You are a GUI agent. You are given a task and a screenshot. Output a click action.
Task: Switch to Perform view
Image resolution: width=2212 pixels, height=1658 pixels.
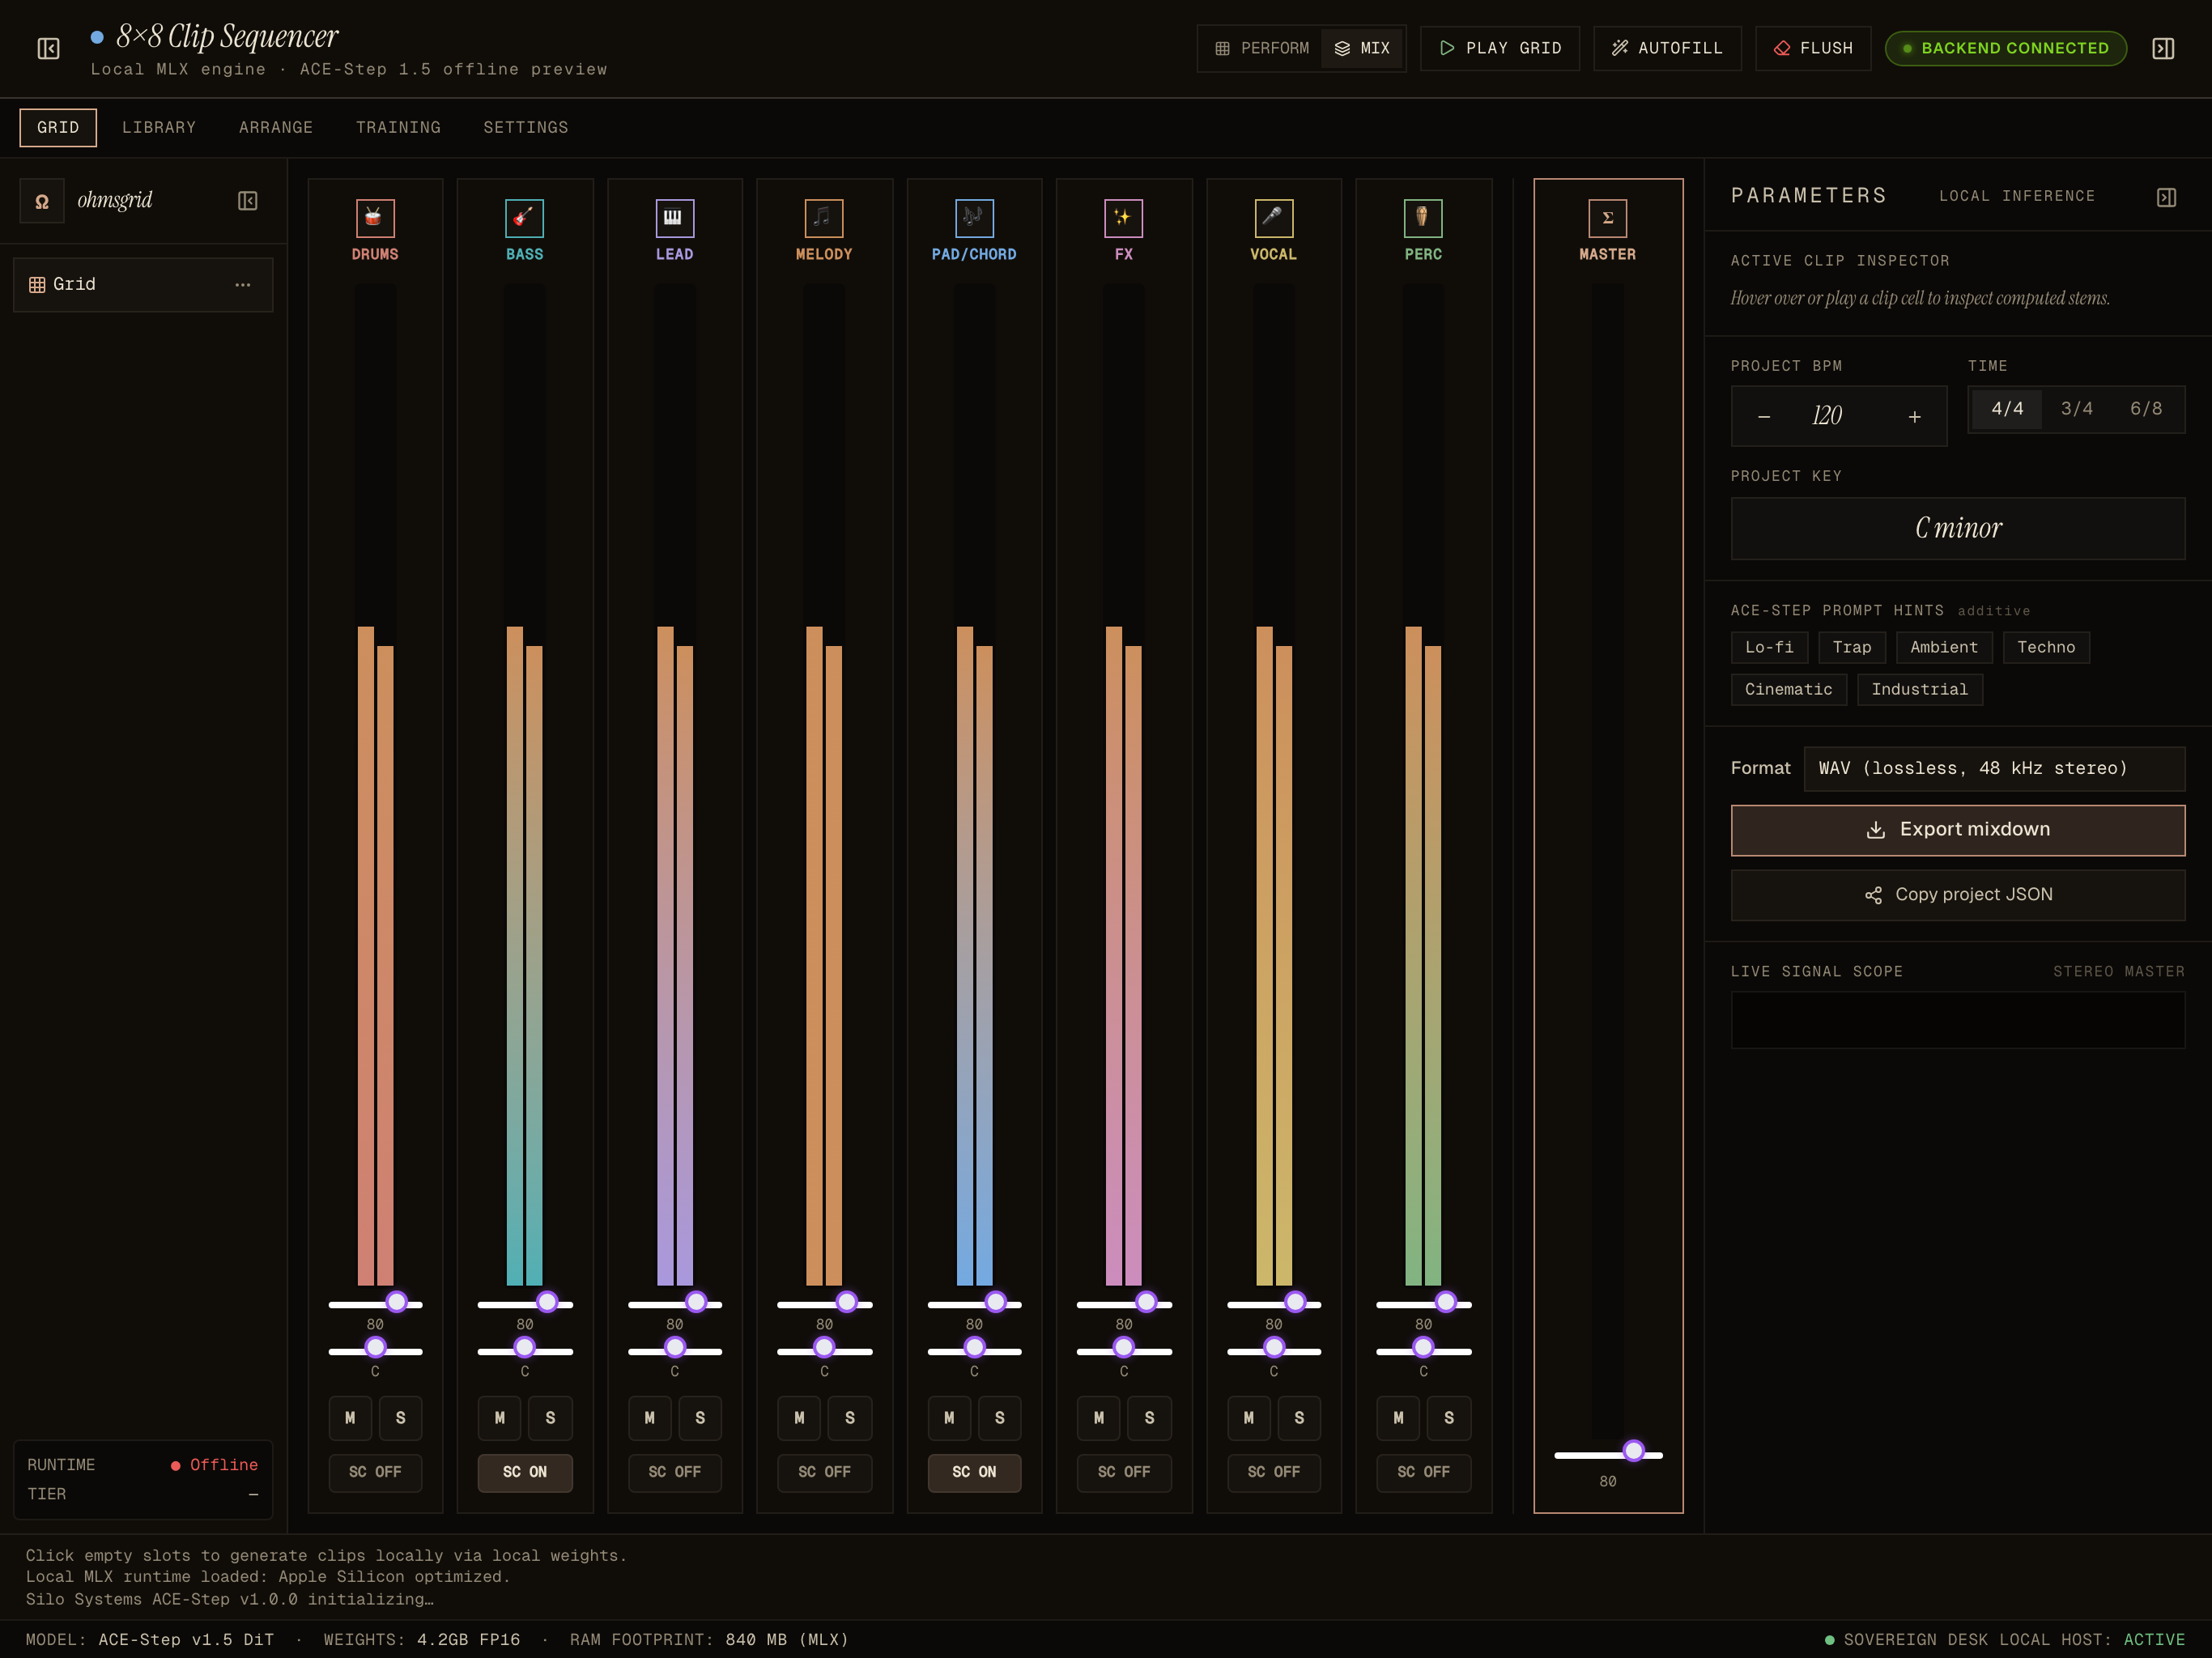tap(1261, 48)
